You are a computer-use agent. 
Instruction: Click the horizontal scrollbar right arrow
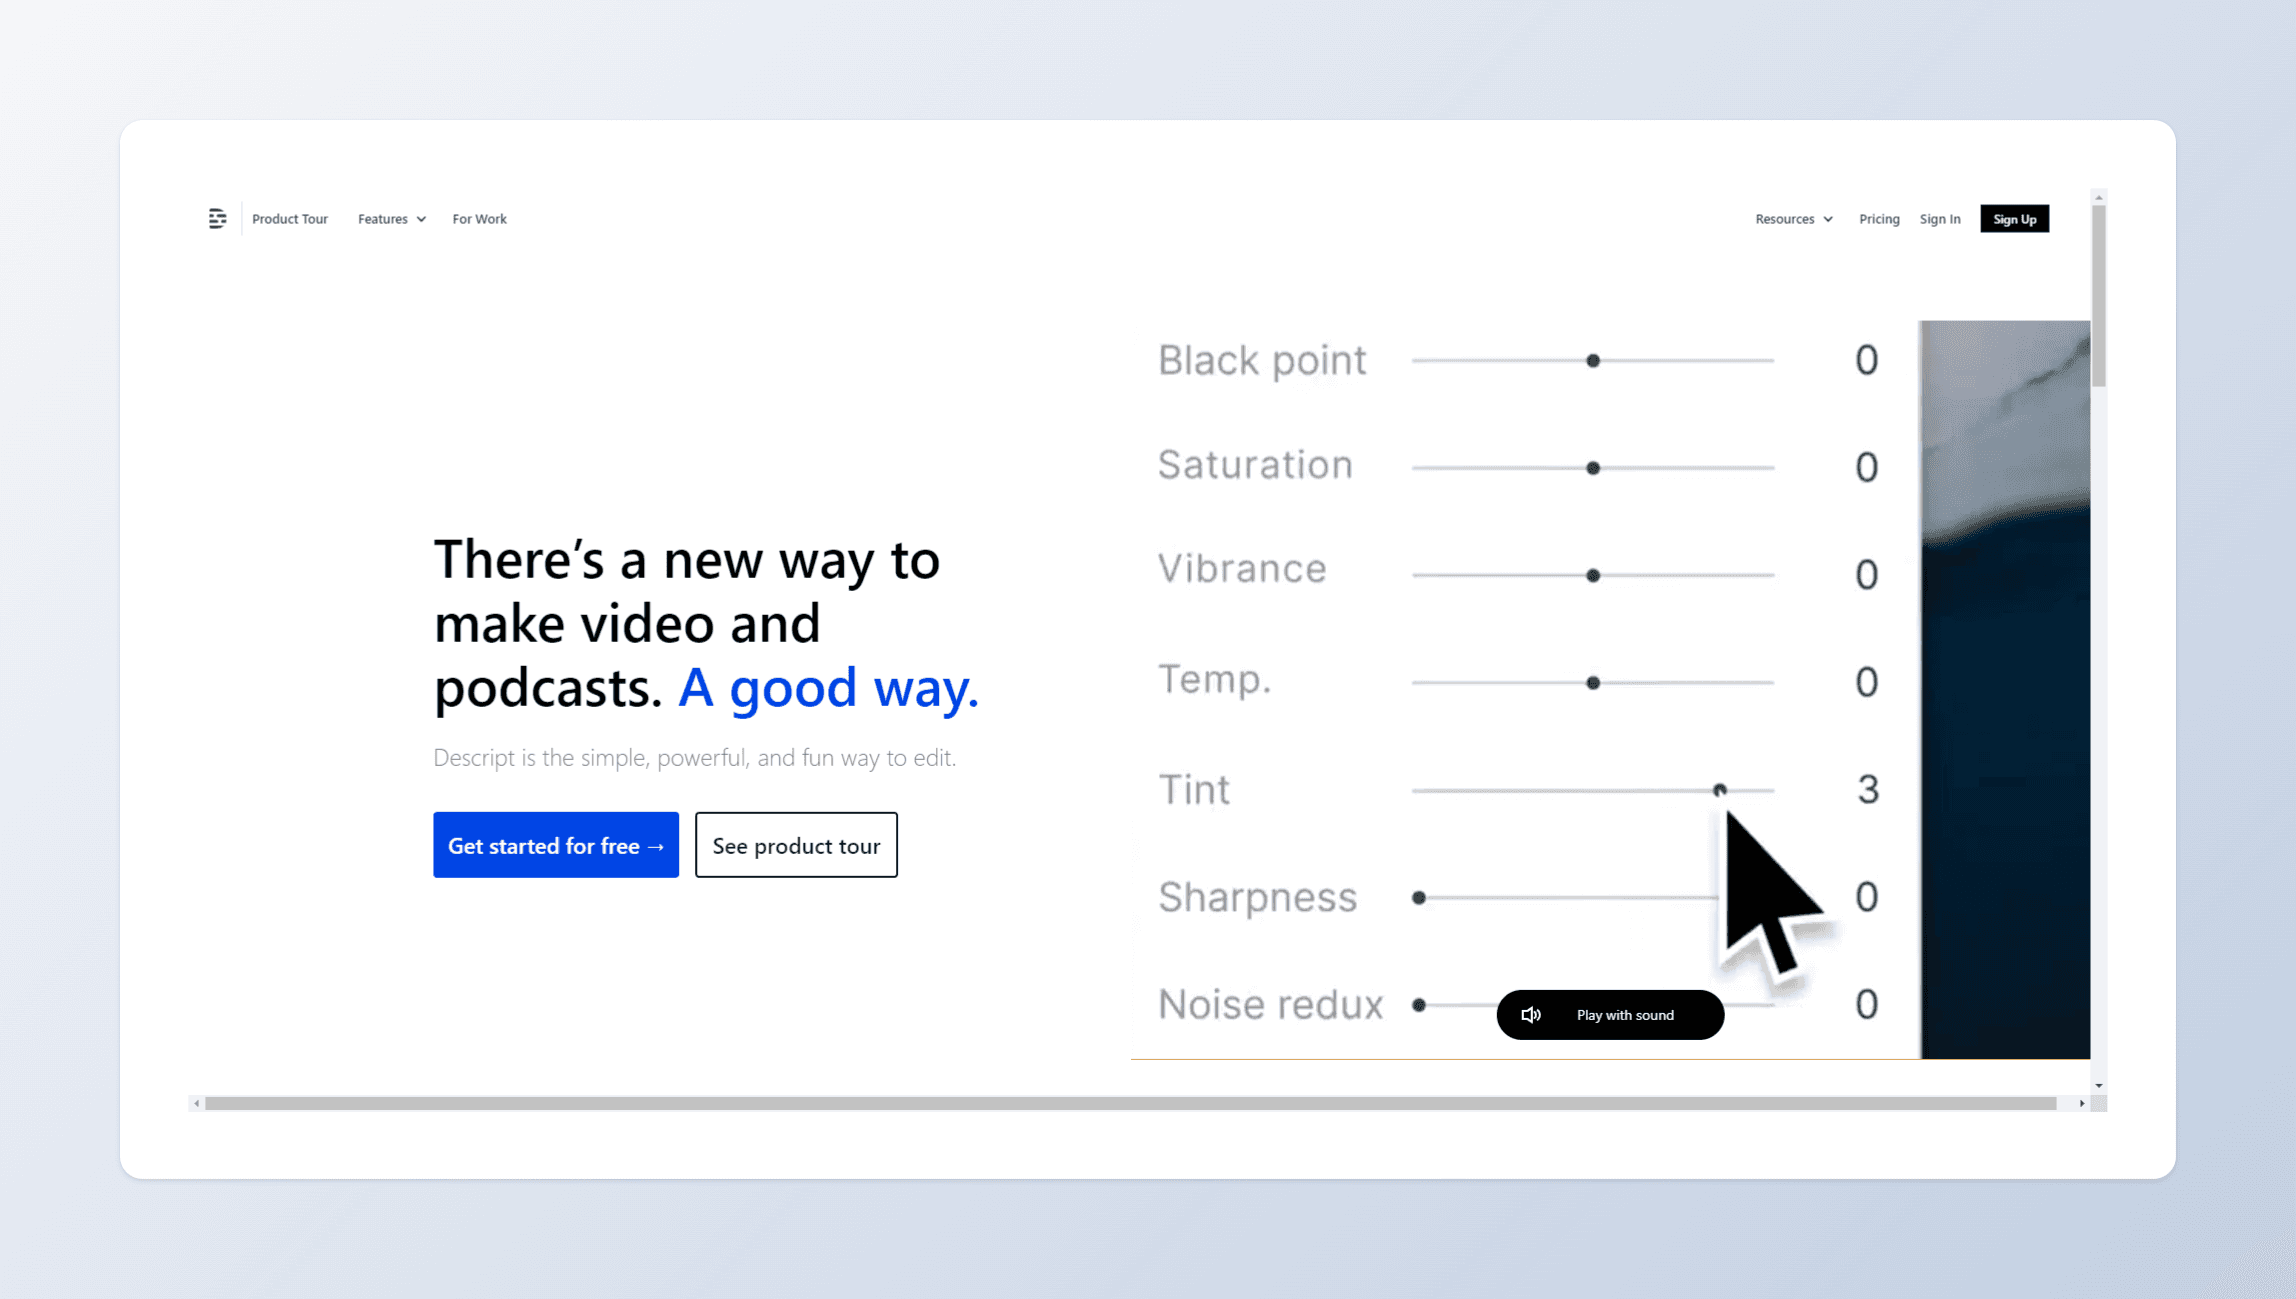[x=2082, y=1103]
